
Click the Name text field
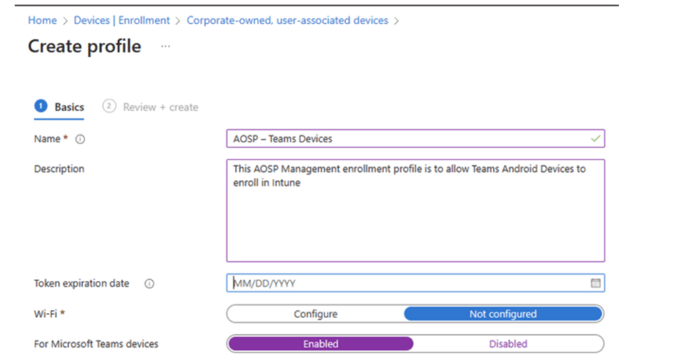click(x=415, y=138)
